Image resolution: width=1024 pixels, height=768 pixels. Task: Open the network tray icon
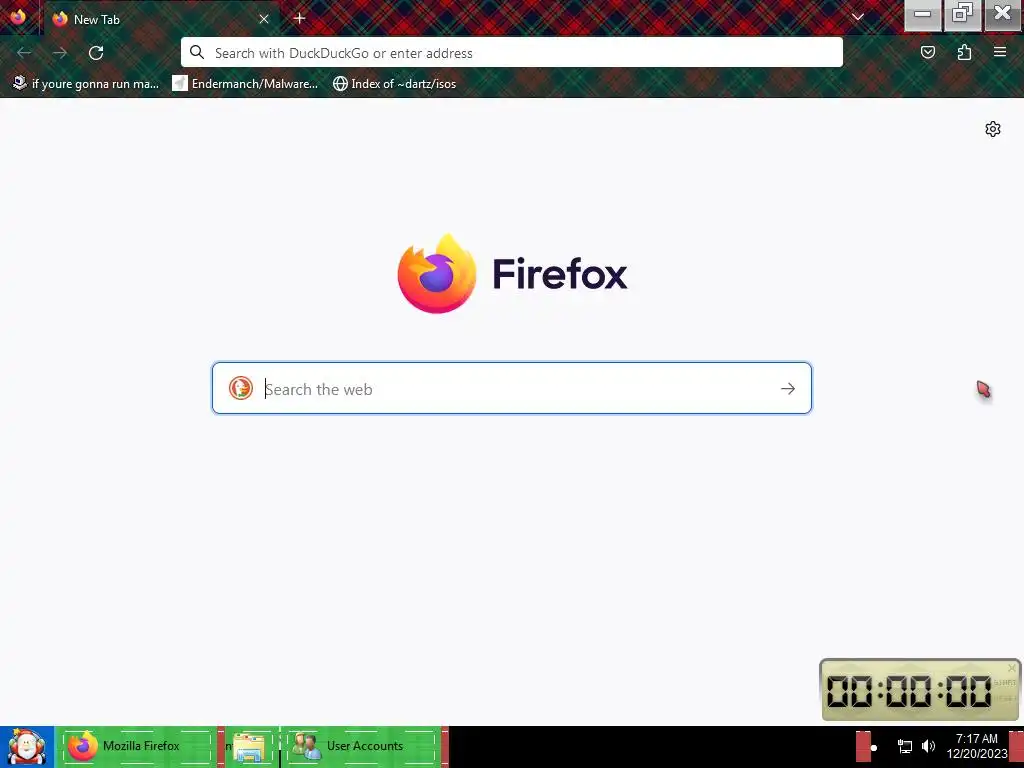pyautogui.click(x=904, y=746)
